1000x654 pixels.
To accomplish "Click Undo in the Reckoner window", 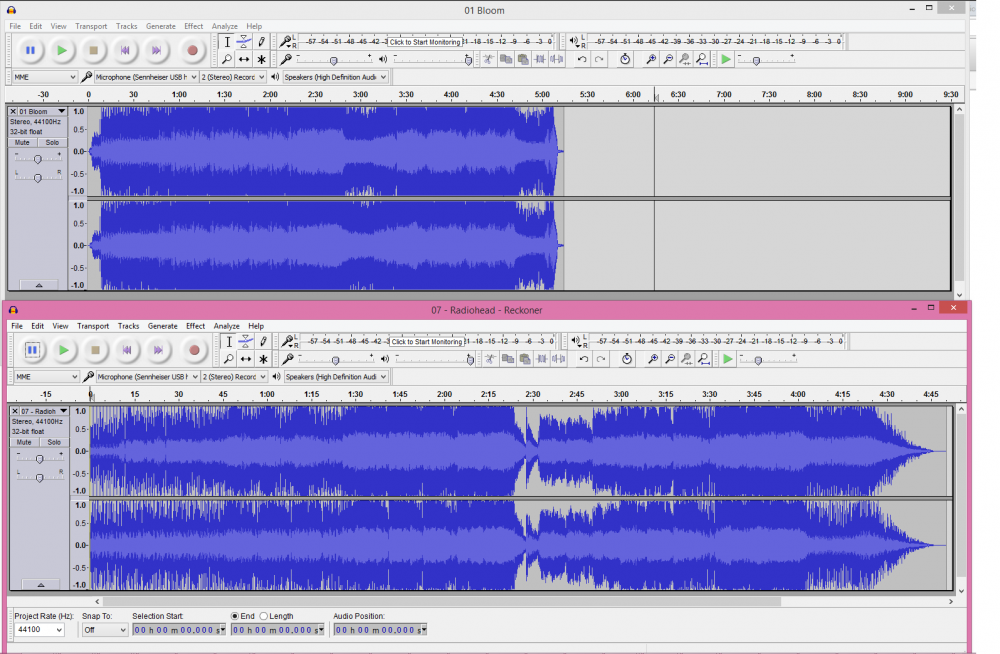I will click(x=584, y=359).
